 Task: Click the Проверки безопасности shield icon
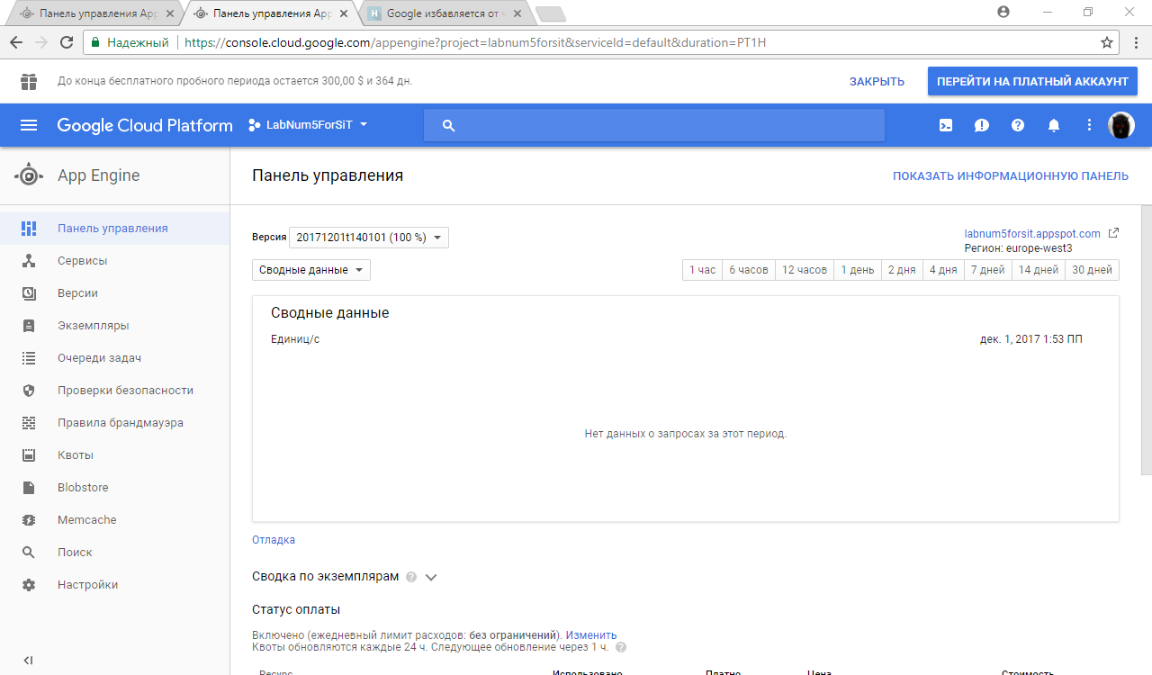coord(29,390)
